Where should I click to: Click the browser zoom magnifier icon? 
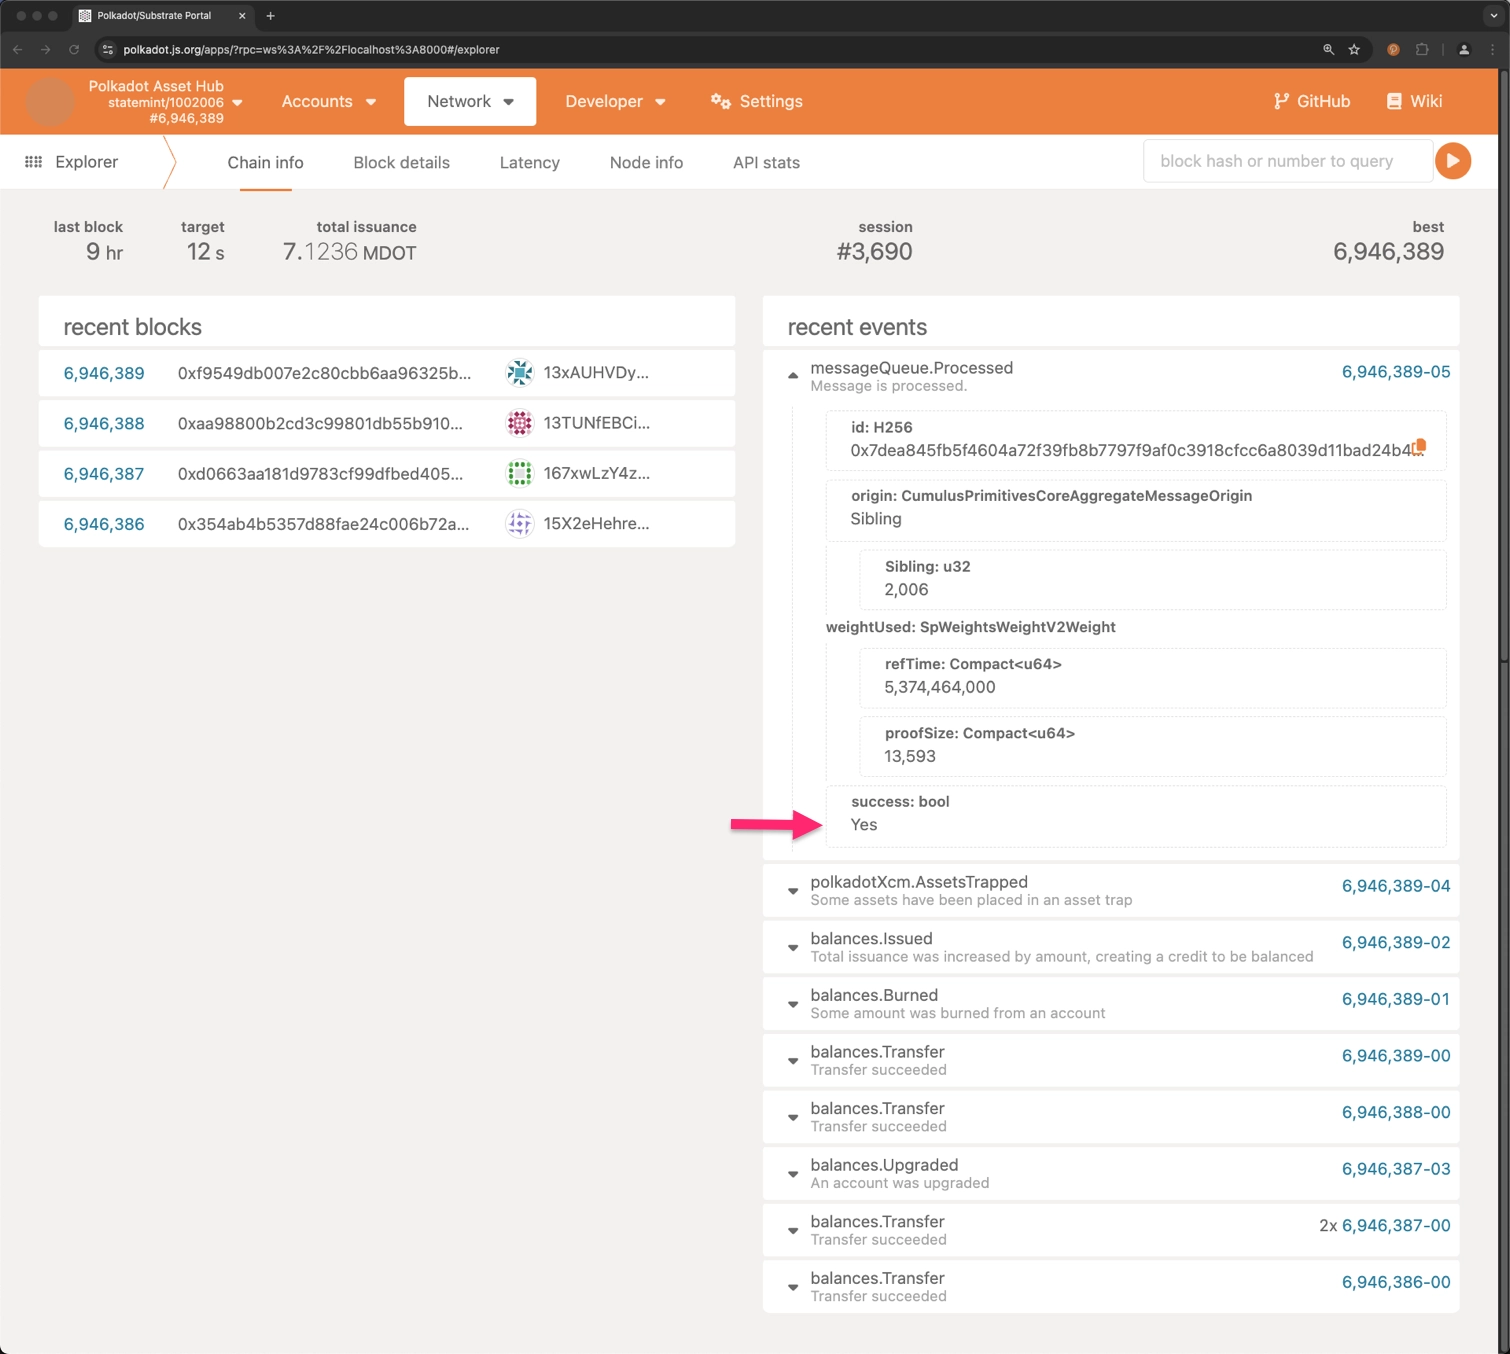(1328, 49)
